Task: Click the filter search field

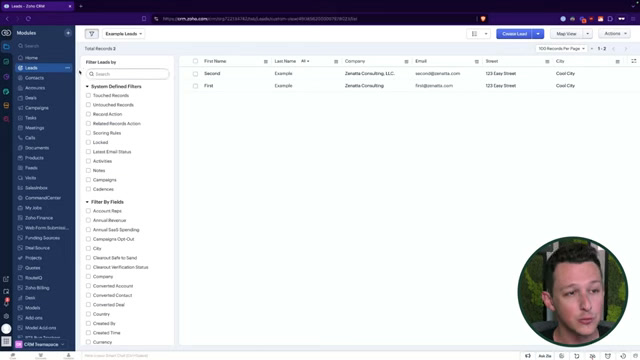Action: point(128,74)
